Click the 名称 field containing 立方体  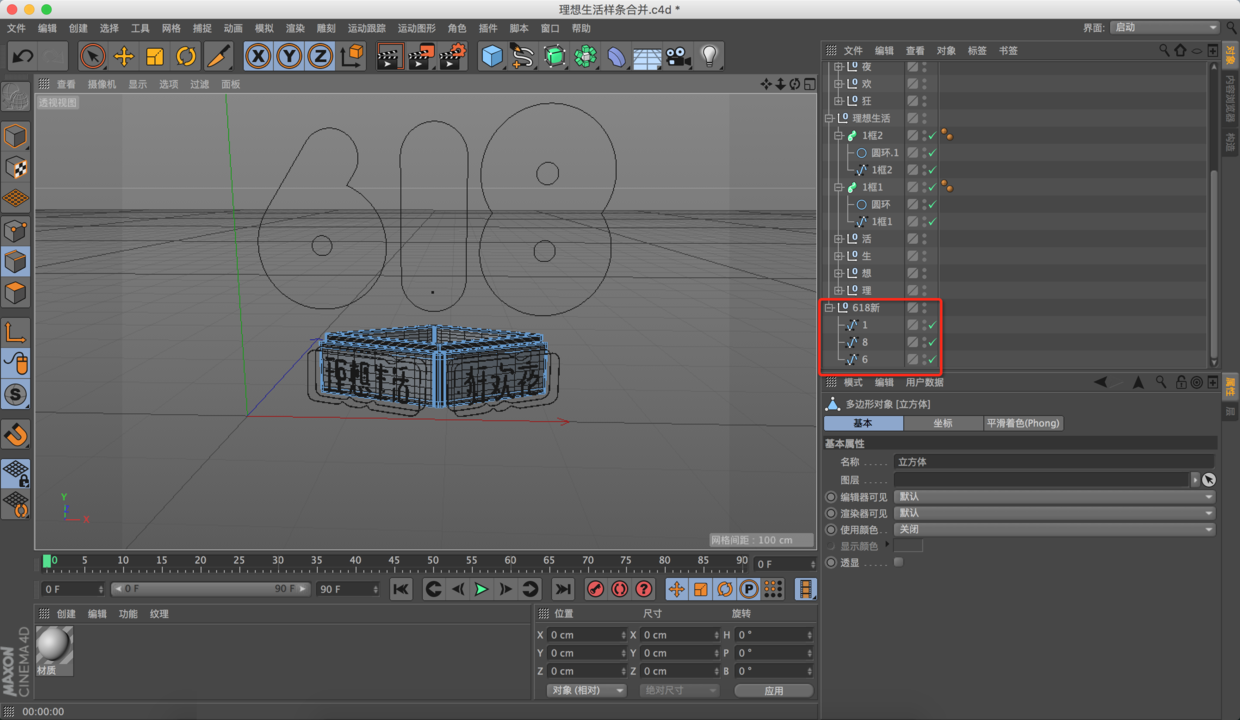(x=1054, y=462)
